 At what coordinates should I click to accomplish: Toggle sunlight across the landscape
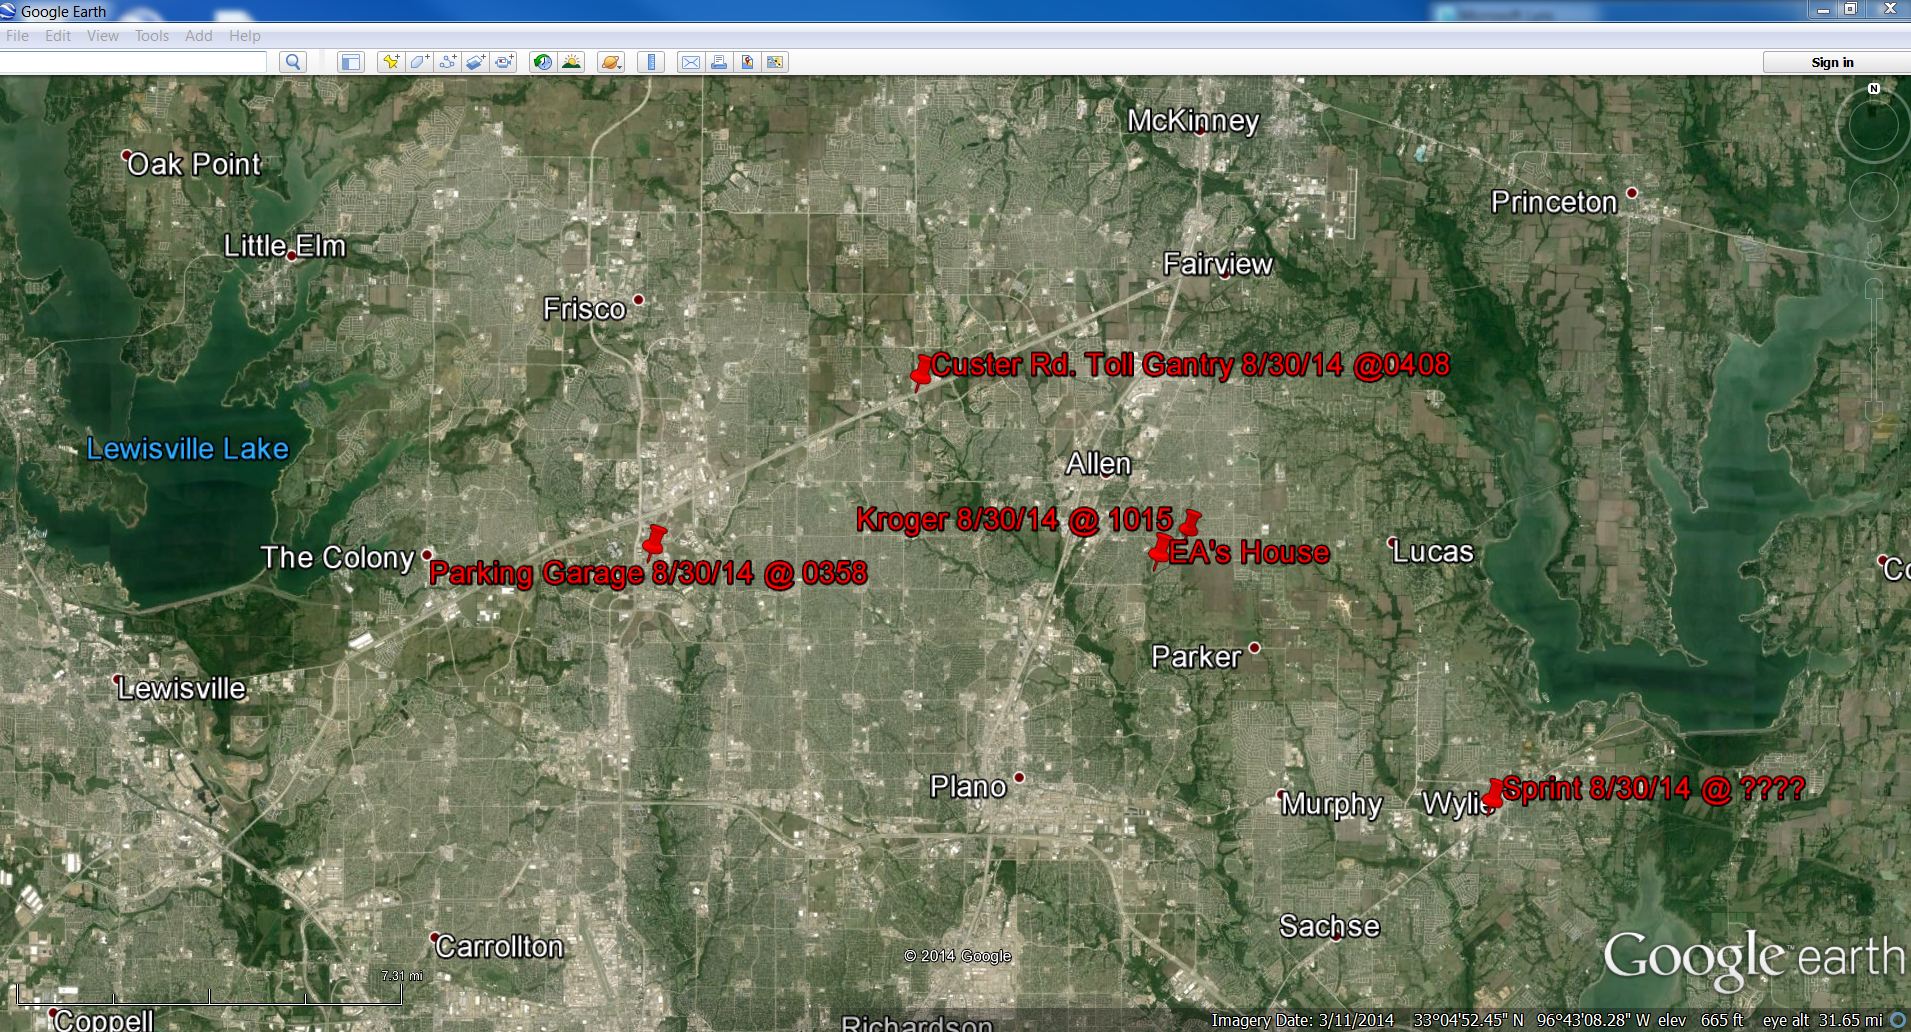pos(571,62)
